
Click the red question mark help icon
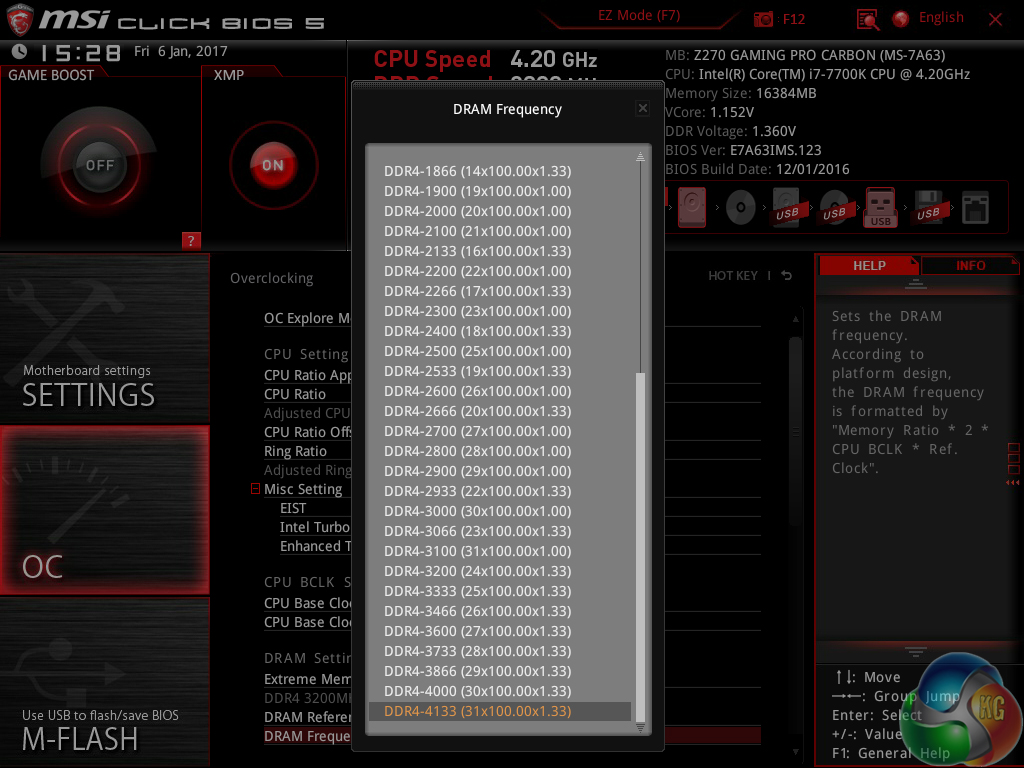pyautogui.click(x=192, y=240)
